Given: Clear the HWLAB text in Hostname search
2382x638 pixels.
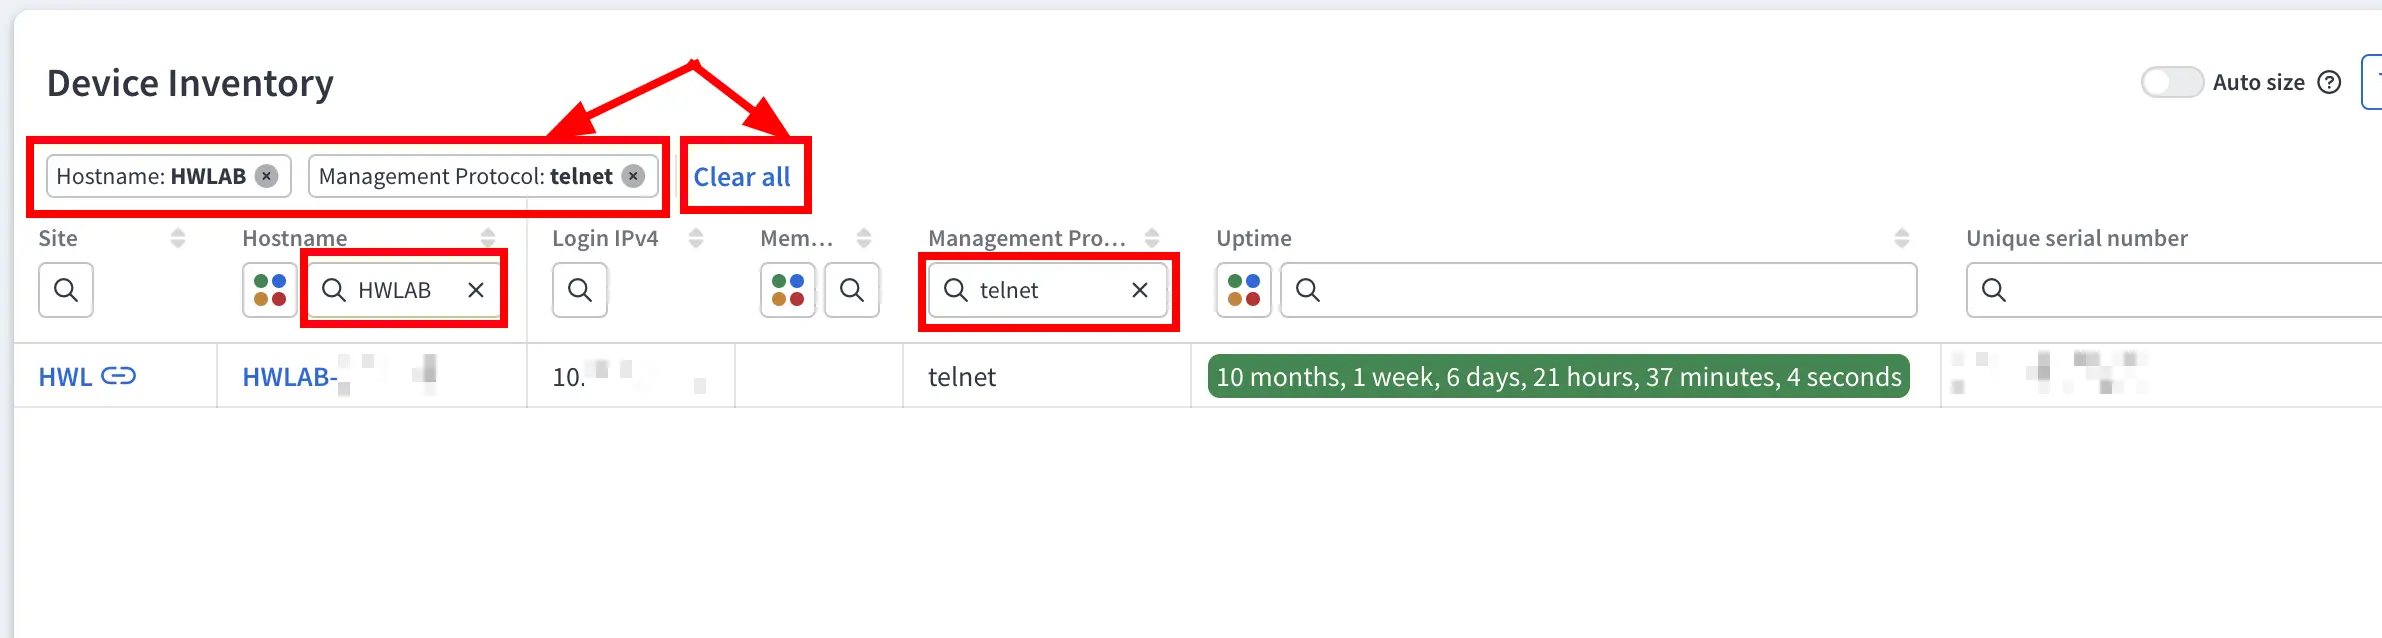Looking at the screenshot, I should pos(477,290).
